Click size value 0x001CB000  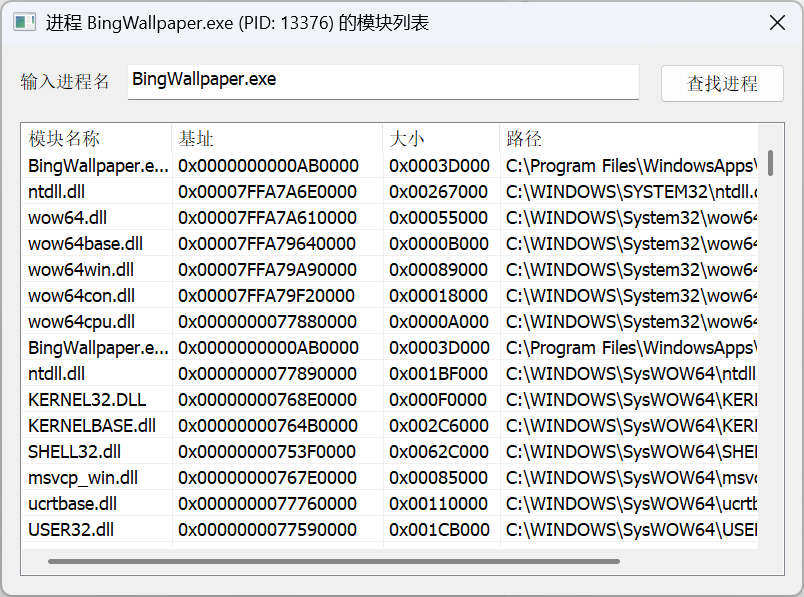(439, 530)
